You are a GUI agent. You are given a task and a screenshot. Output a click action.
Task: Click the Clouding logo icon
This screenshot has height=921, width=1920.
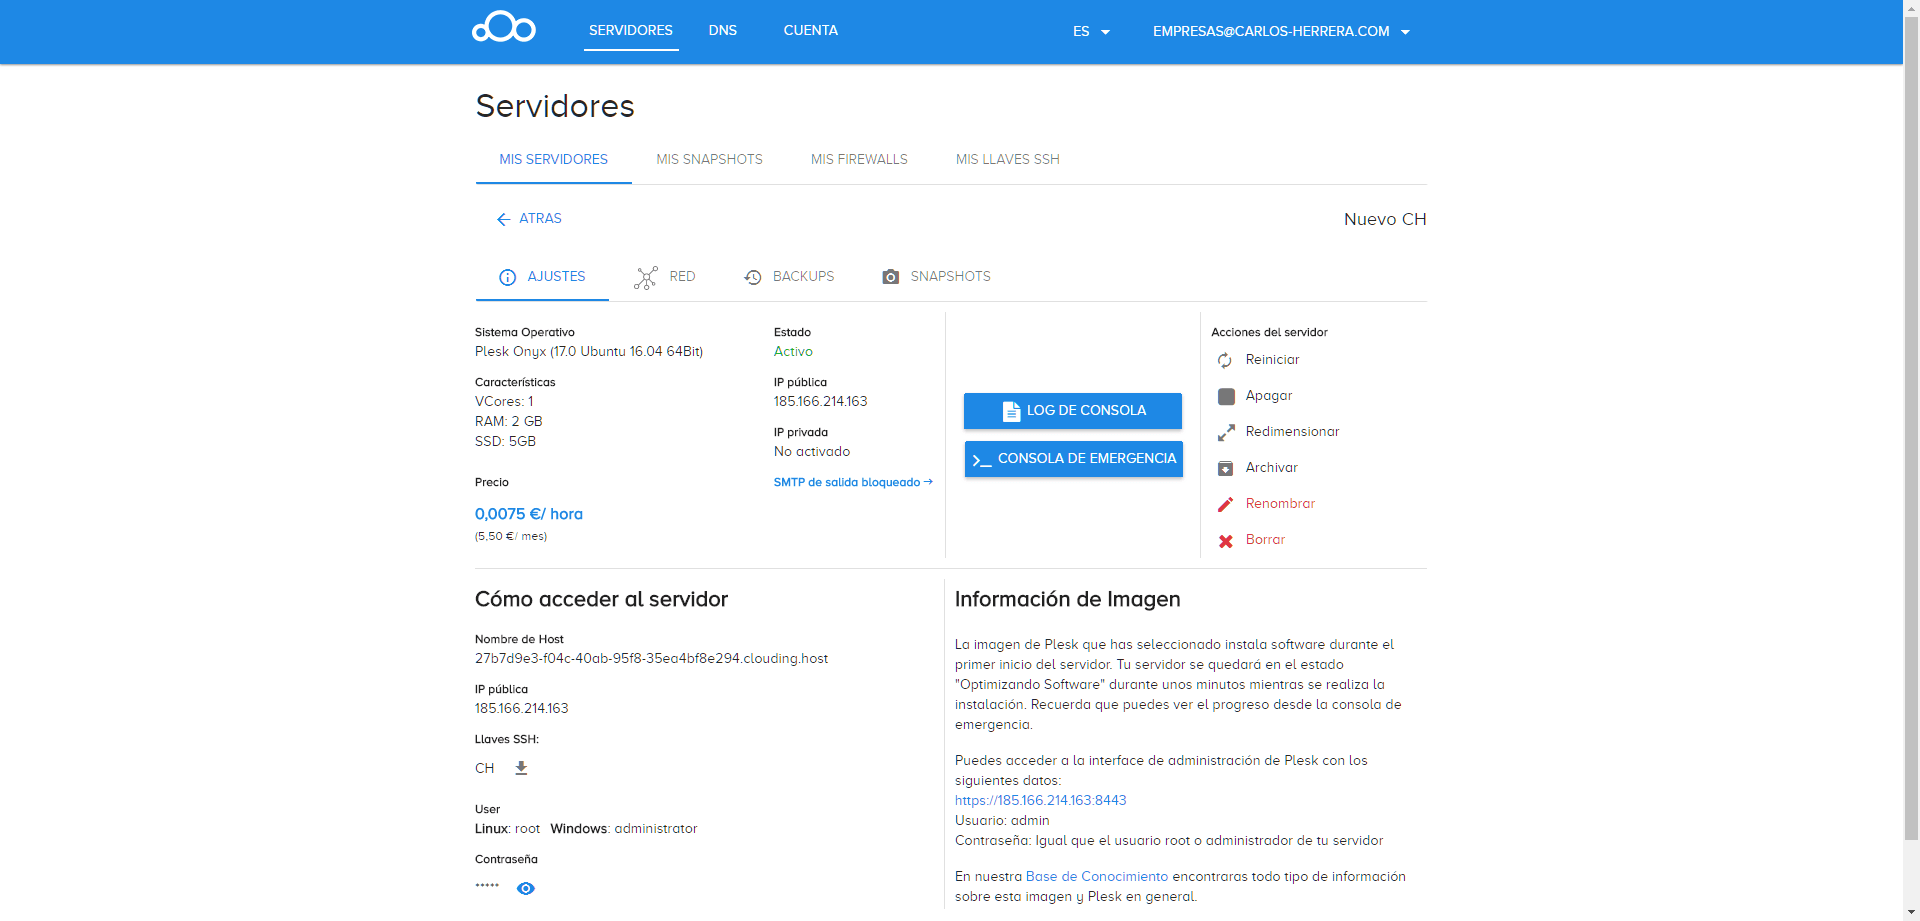[504, 28]
